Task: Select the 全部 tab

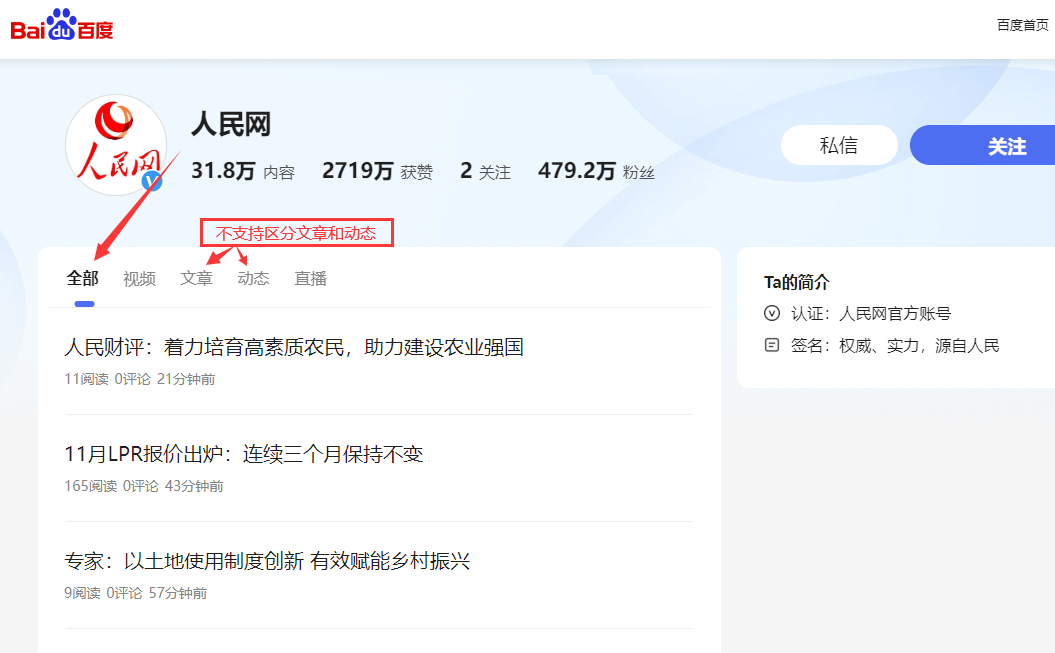Action: coord(83,278)
